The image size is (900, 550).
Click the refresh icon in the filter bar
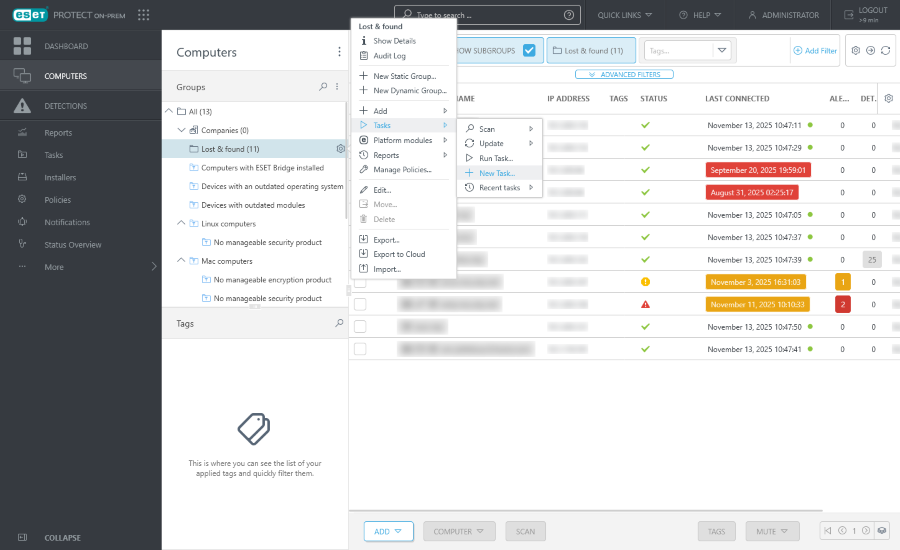[885, 50]
